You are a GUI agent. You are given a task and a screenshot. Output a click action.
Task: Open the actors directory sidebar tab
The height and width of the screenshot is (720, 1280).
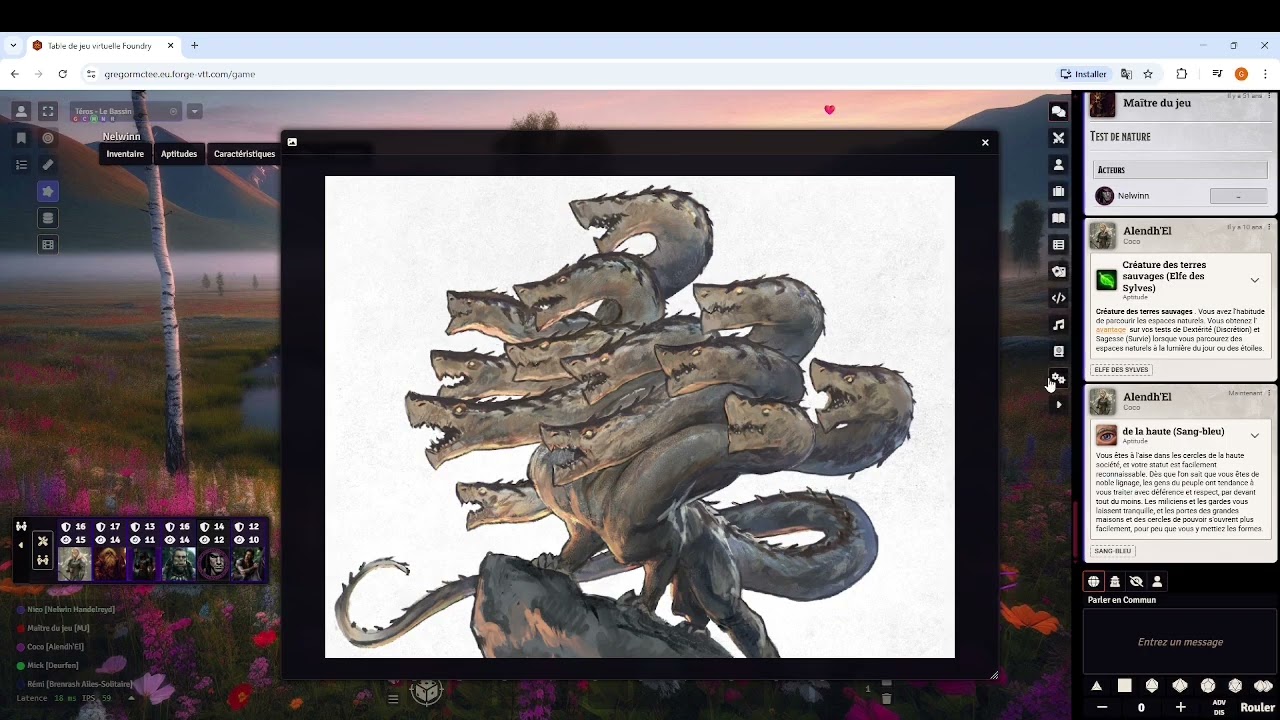1058,165
